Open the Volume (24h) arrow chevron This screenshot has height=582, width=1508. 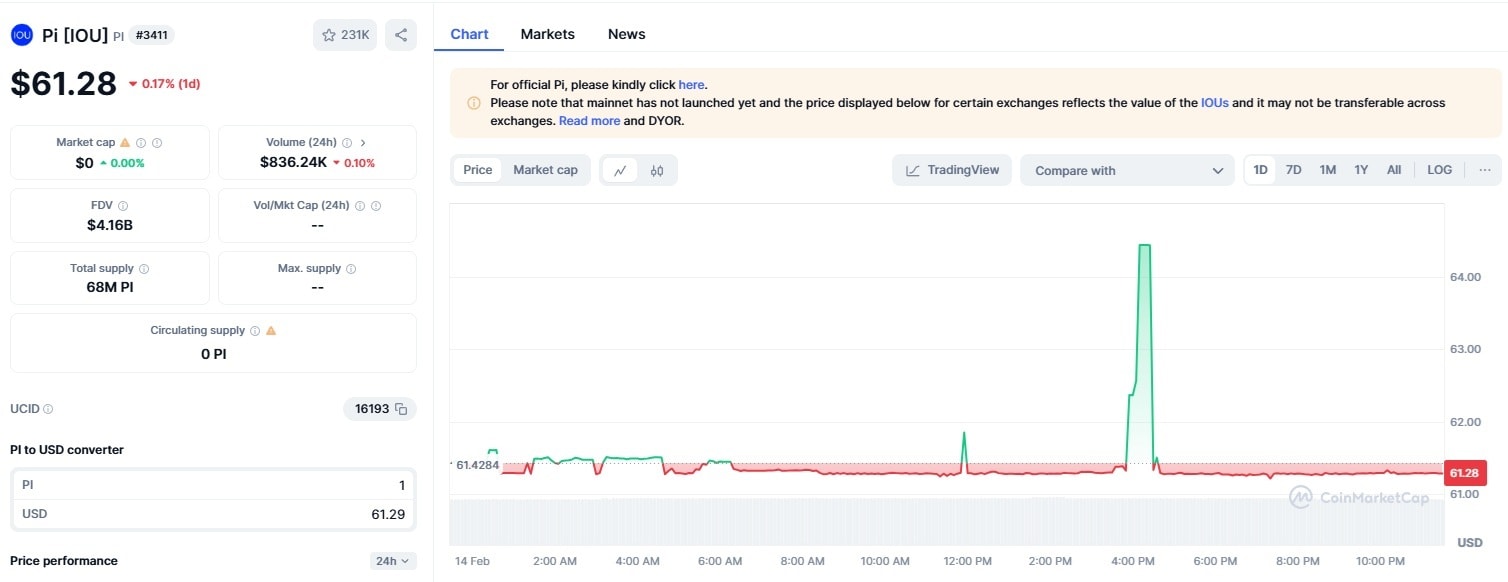click(363, 143)
